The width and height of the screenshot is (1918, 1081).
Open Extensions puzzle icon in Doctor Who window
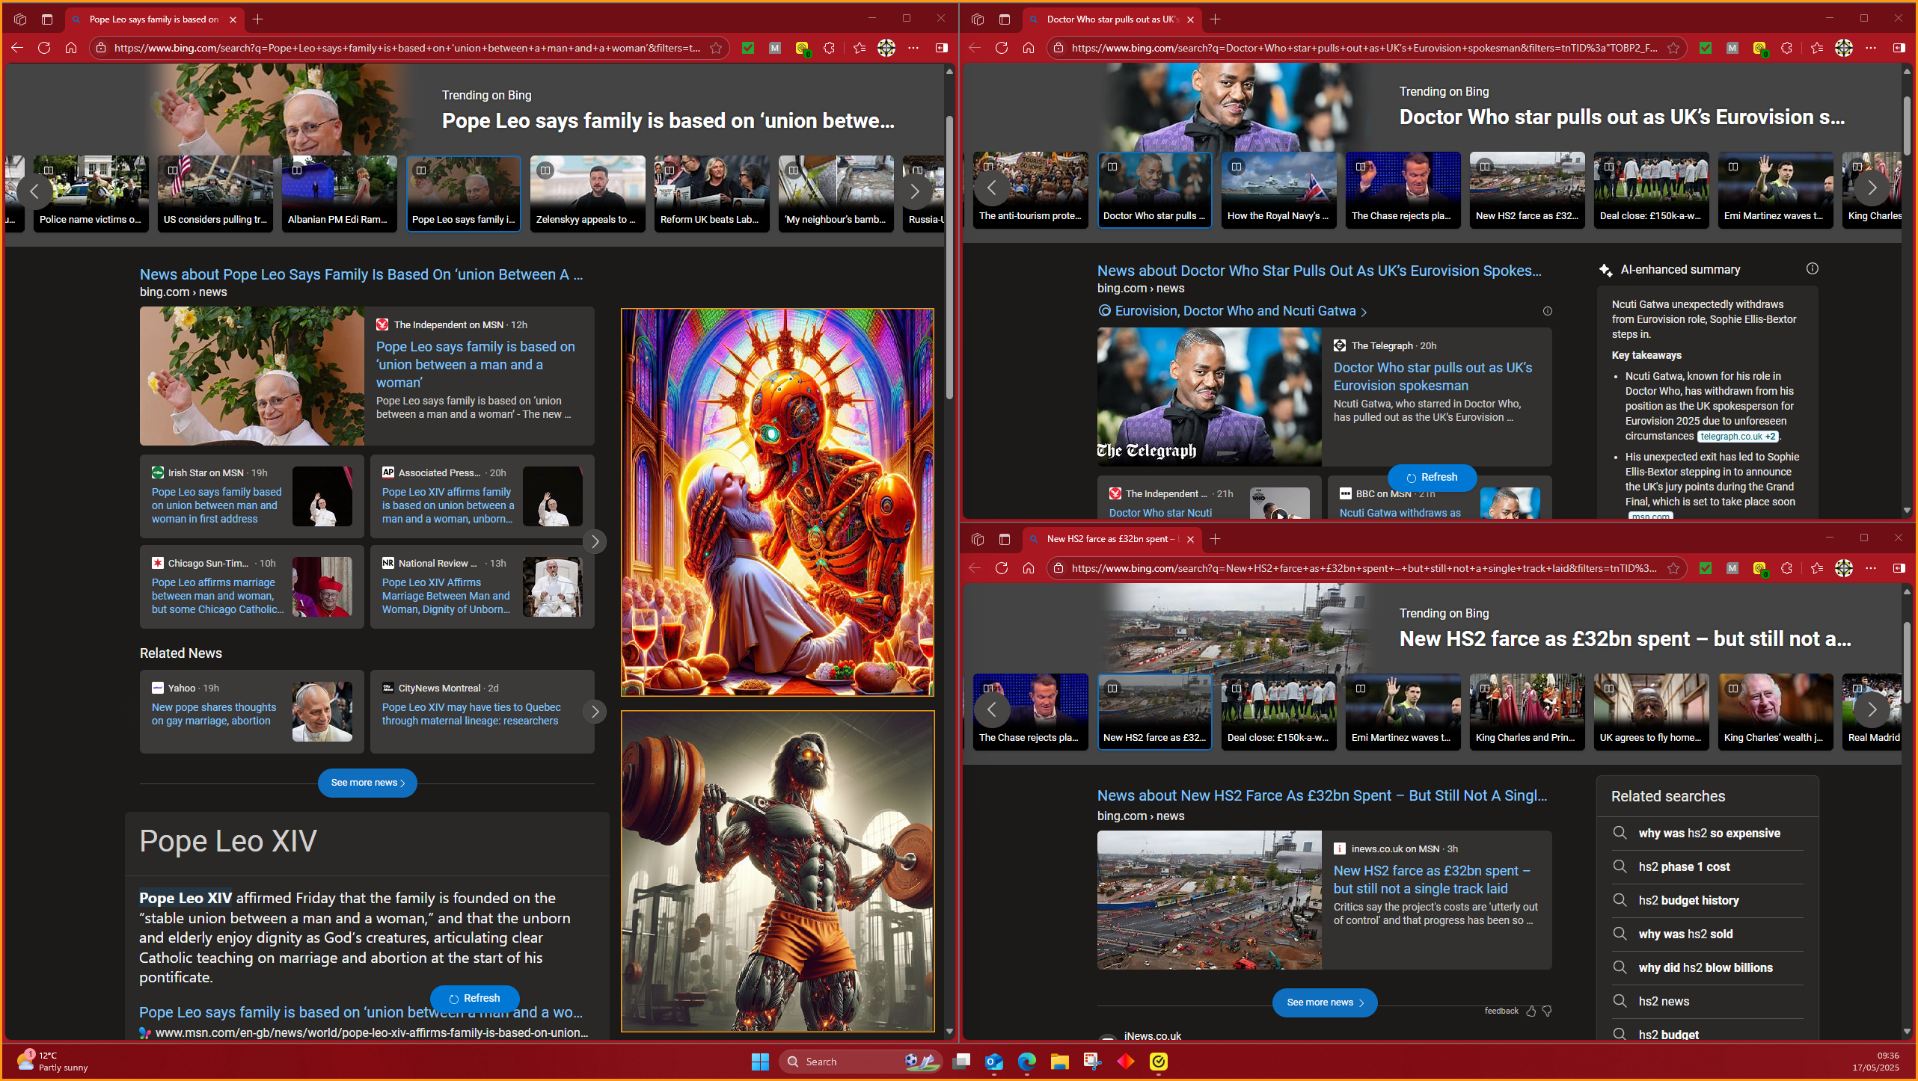pos(1787,47)
